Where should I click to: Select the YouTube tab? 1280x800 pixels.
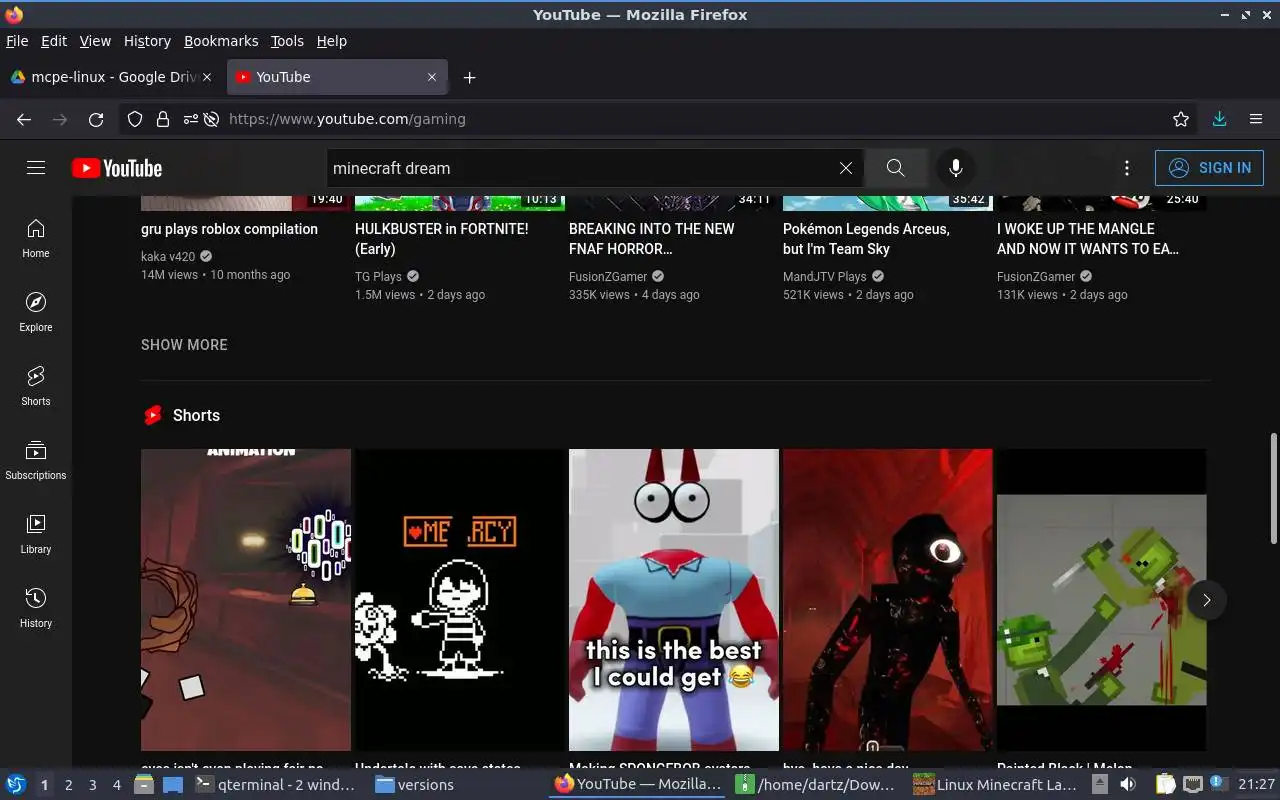(x=337, y=77)
